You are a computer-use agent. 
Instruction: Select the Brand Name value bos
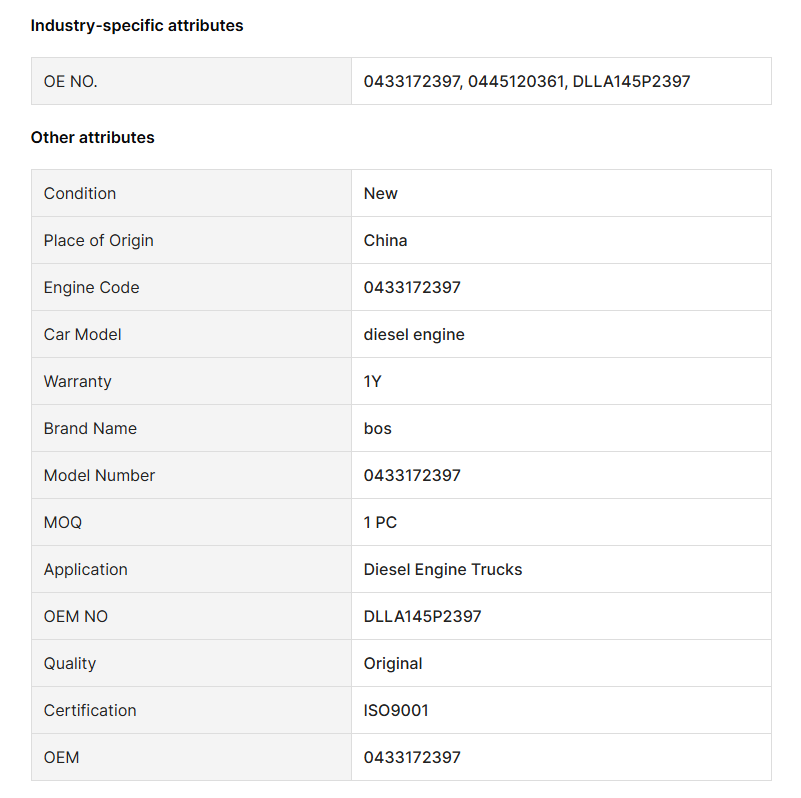point(378,429)
